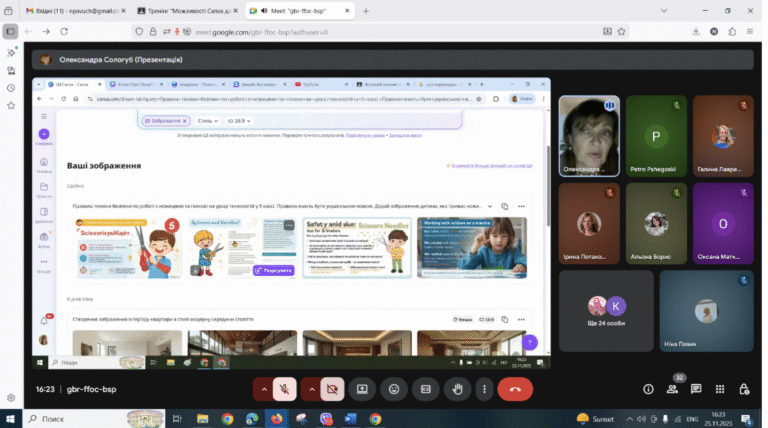Screen dimensions: 768x428
Task: Click the red leave call button
Action: tap(515, 389)
